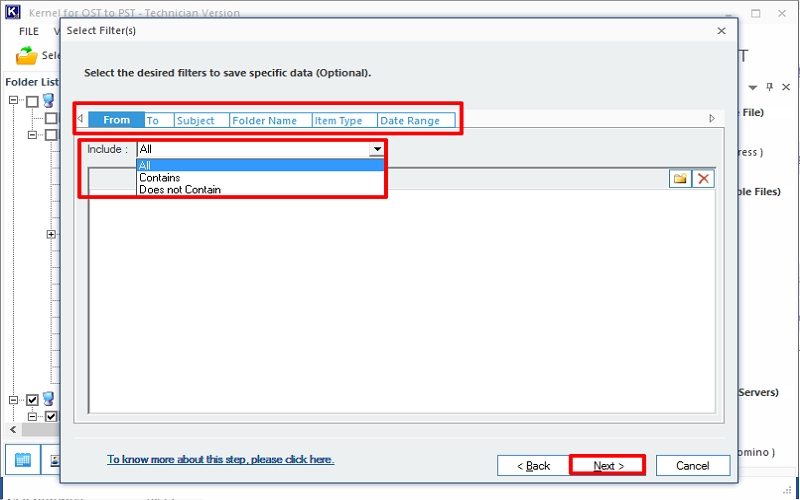The image size is (800, 500).
Task: Toggle the second unchecked folder tree checkbox
Action: click(50, 118)
